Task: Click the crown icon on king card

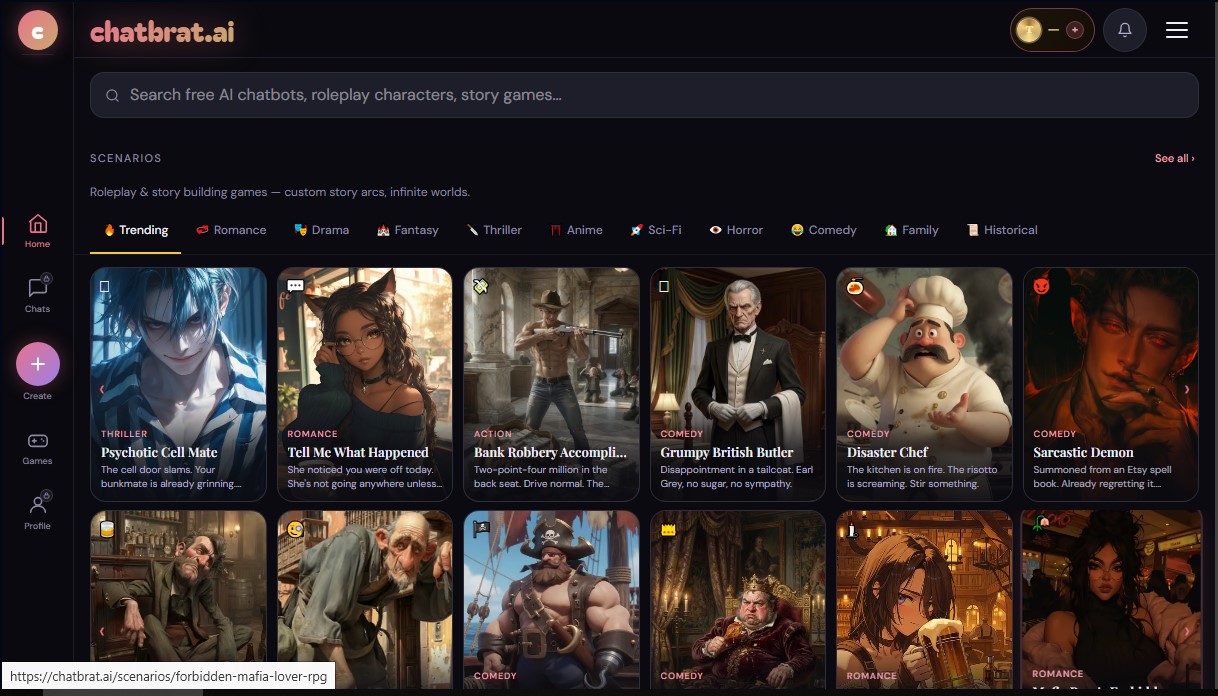Action: click(x=668, y=530)
